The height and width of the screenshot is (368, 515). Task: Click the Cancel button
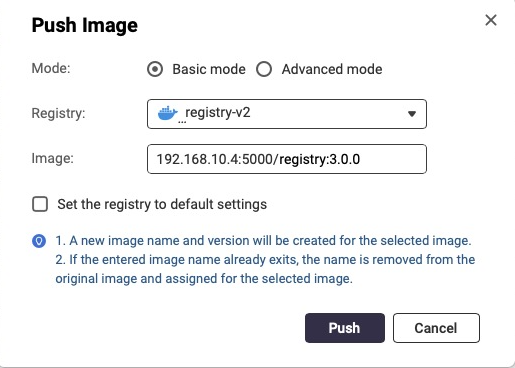(436, 328)
